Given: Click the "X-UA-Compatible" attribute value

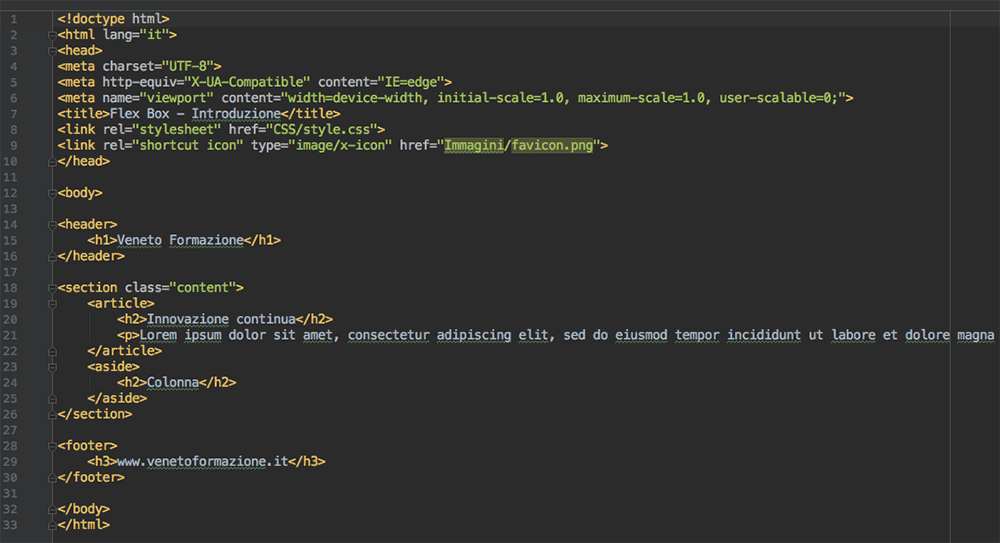Looking at the screenshot, I should [247, 82].
